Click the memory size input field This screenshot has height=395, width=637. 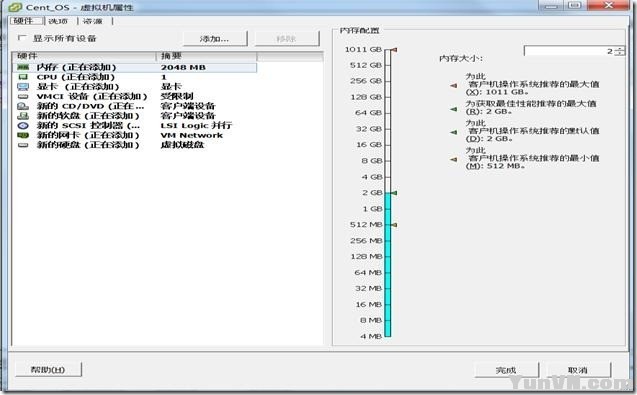569,51
